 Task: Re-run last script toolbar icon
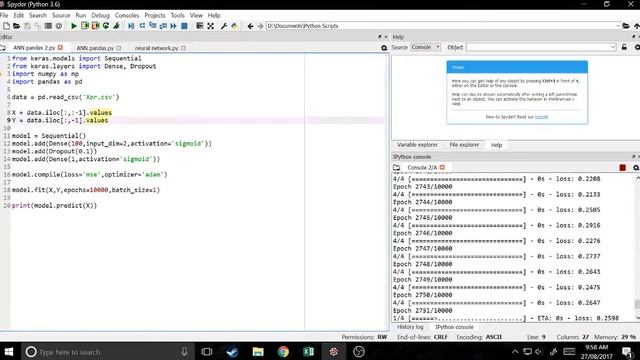pos(106,26)
